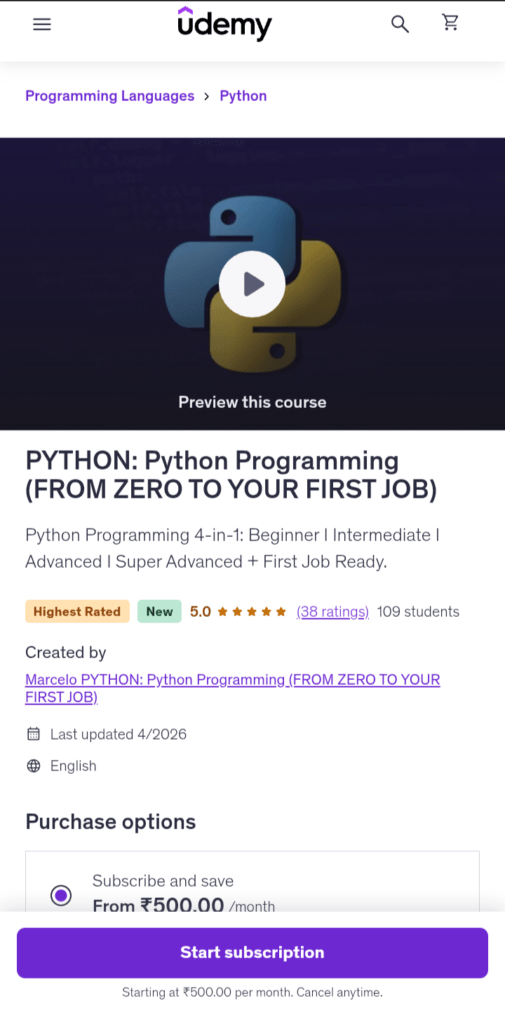
Task: Click the globe icon beside English
Action: (33, 766)
